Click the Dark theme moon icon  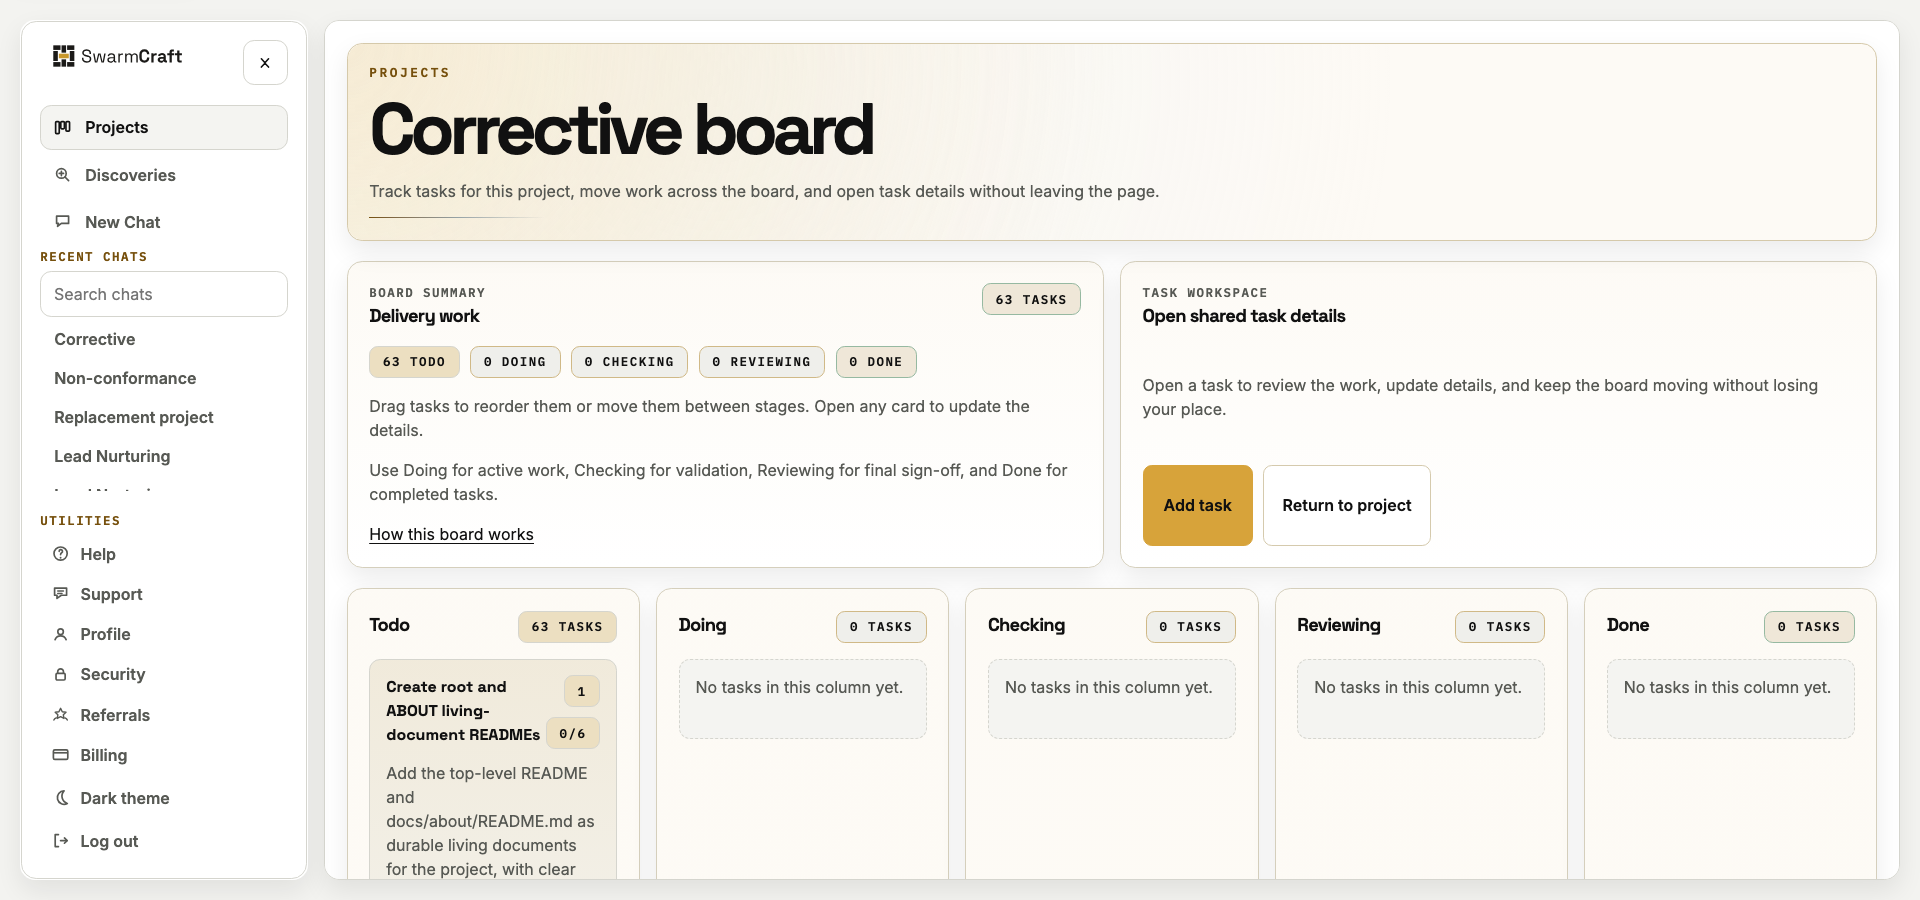61,798
